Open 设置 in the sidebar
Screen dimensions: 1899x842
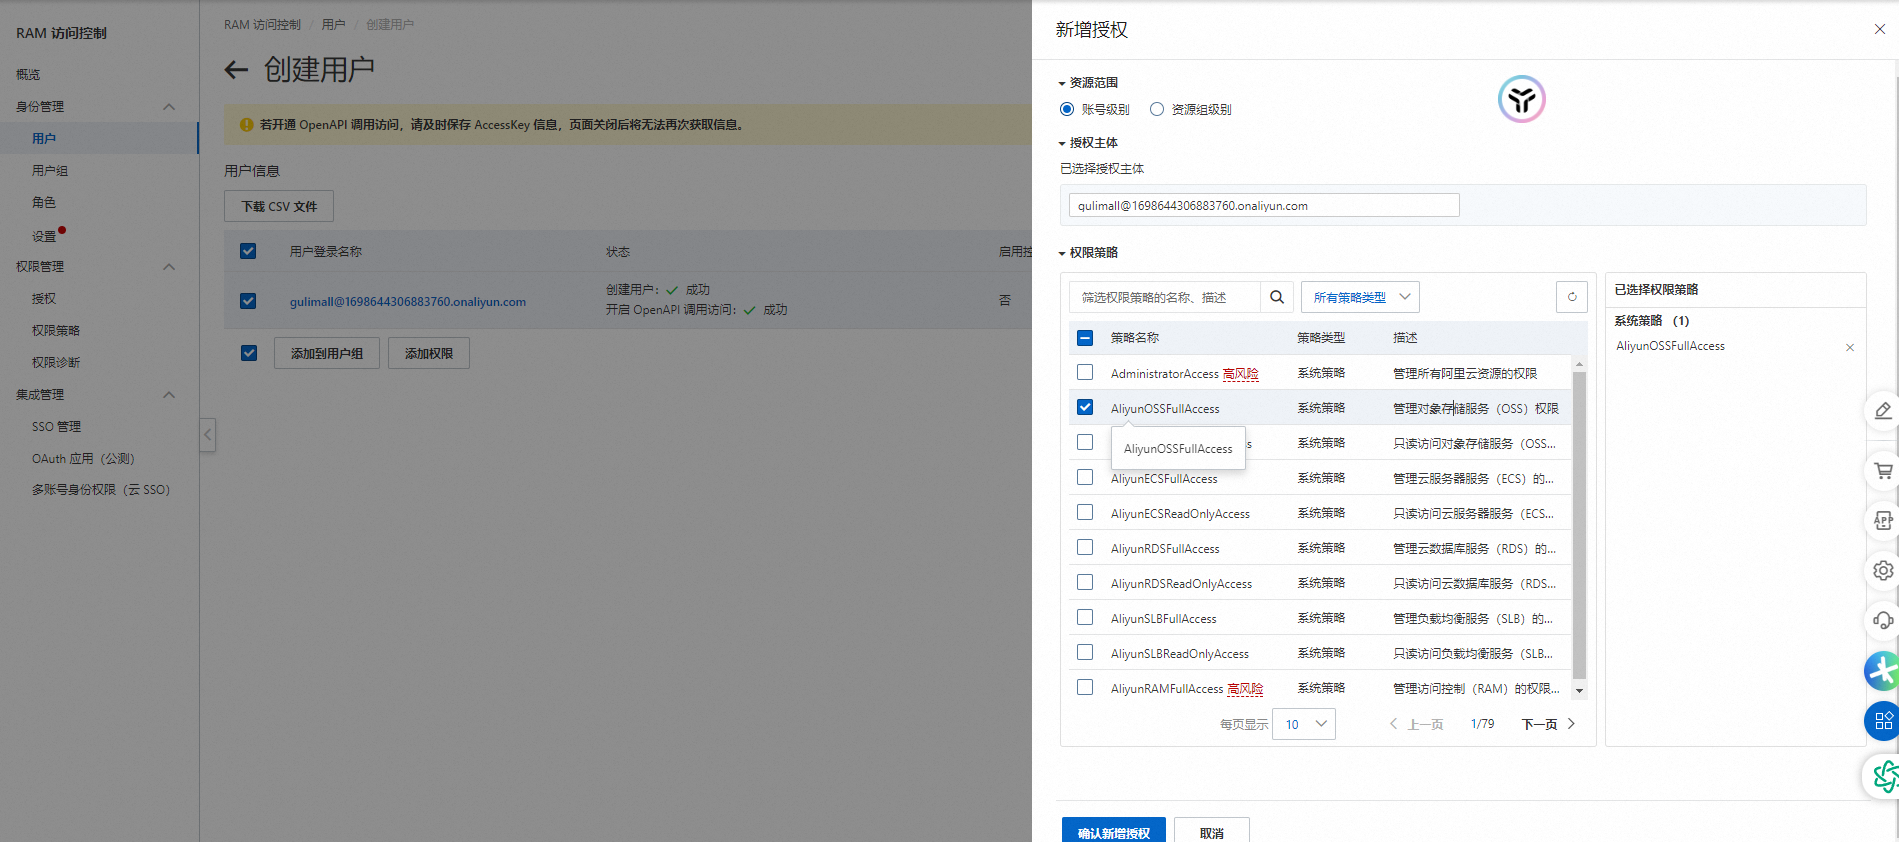pyautogui.click(x=44, y=237)
